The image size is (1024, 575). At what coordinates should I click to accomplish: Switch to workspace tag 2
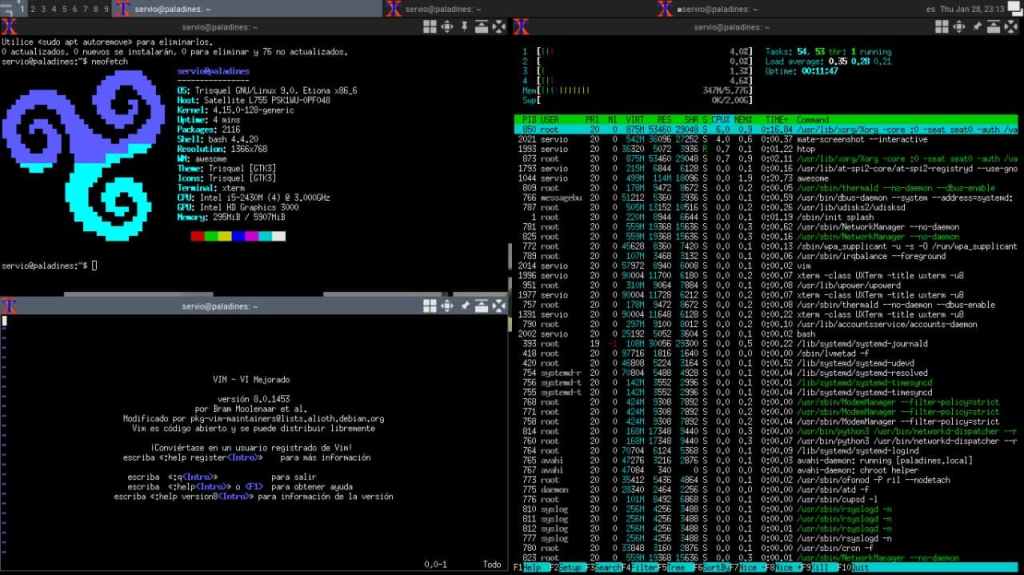[34, 8]
